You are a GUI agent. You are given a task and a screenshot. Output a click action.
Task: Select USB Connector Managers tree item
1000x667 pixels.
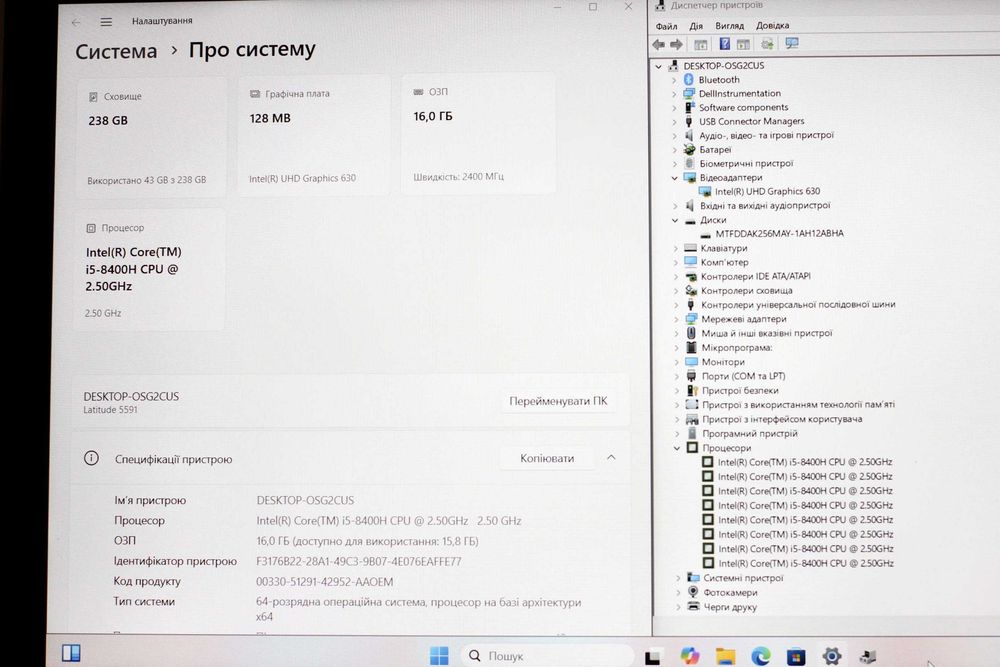[752, 121]
